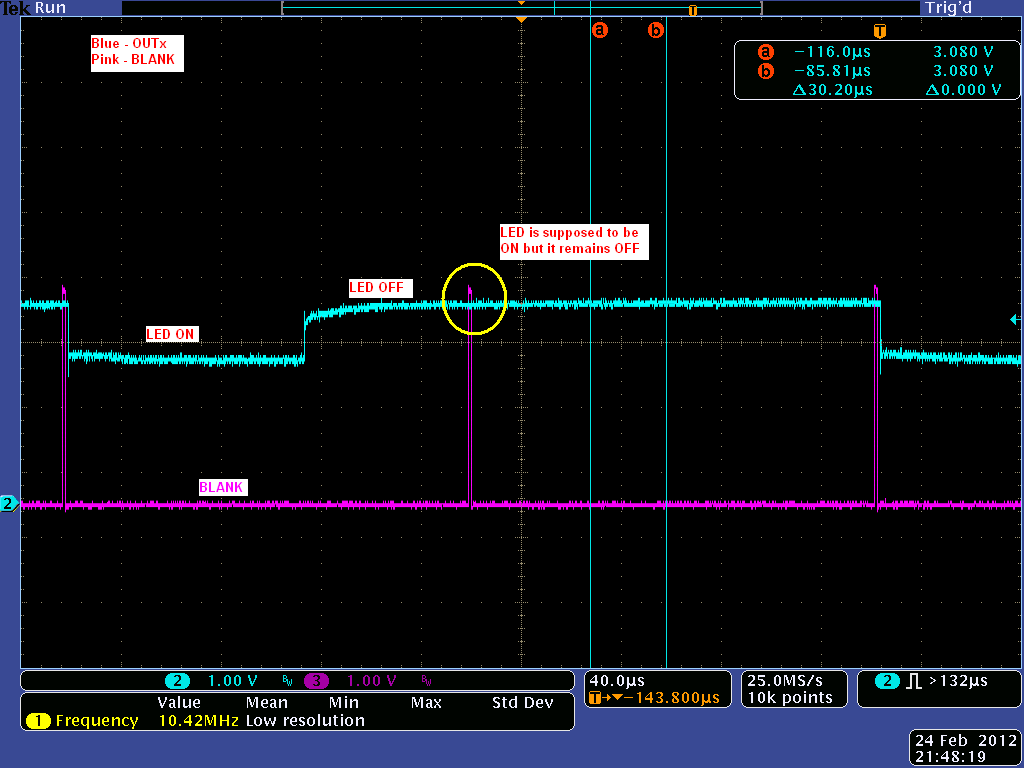This screenshot has height=768, width=1024.
Task: Click the Value column header
Action: (x=179, y=703)
